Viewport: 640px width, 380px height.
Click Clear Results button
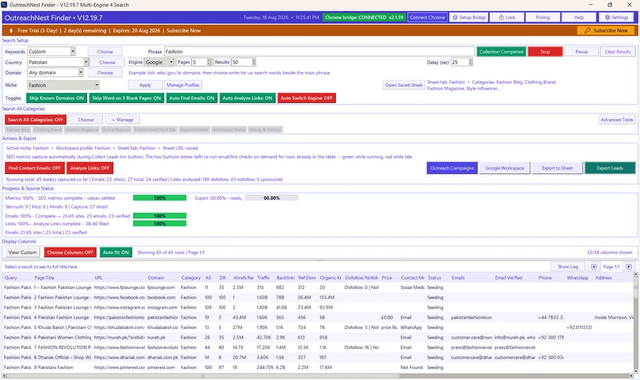pyautogui.click(x=618, y=52)
